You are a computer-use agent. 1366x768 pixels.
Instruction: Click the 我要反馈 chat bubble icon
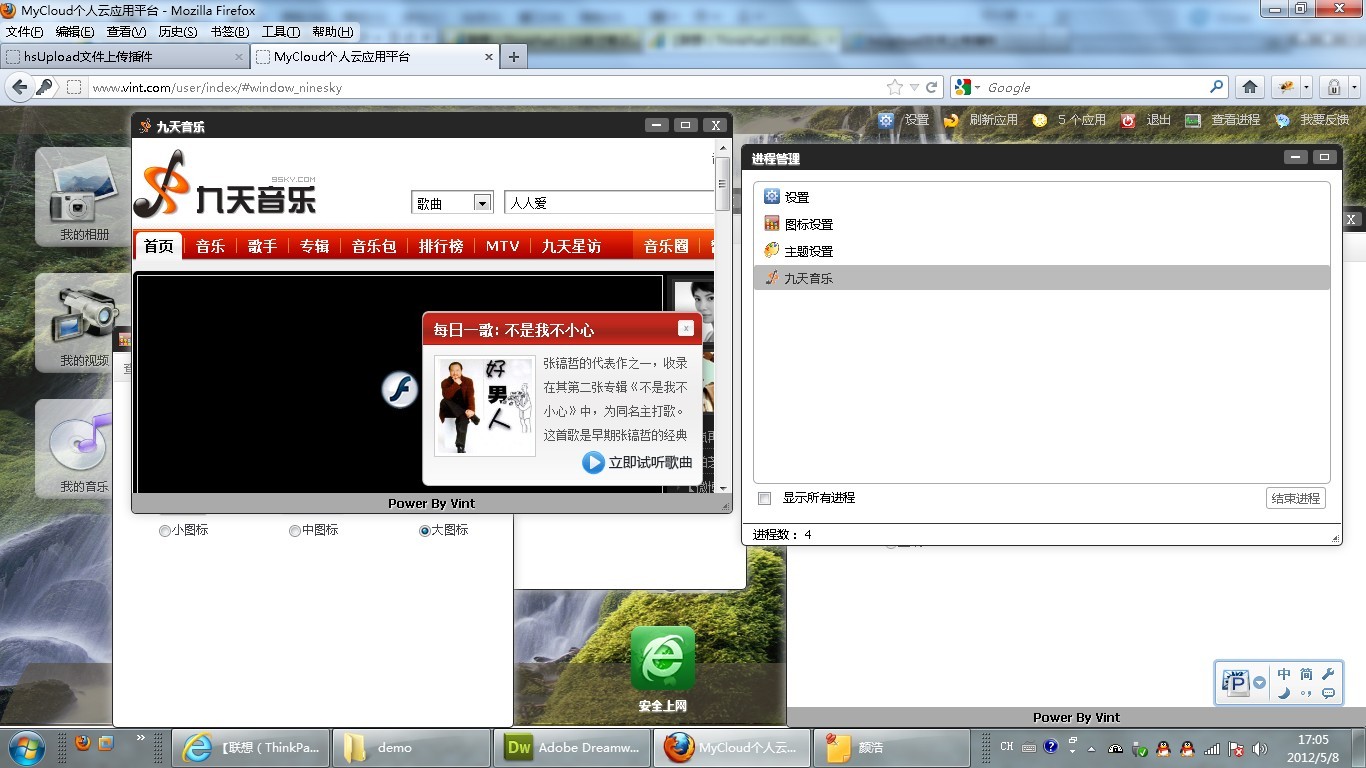coord(1282,120)
